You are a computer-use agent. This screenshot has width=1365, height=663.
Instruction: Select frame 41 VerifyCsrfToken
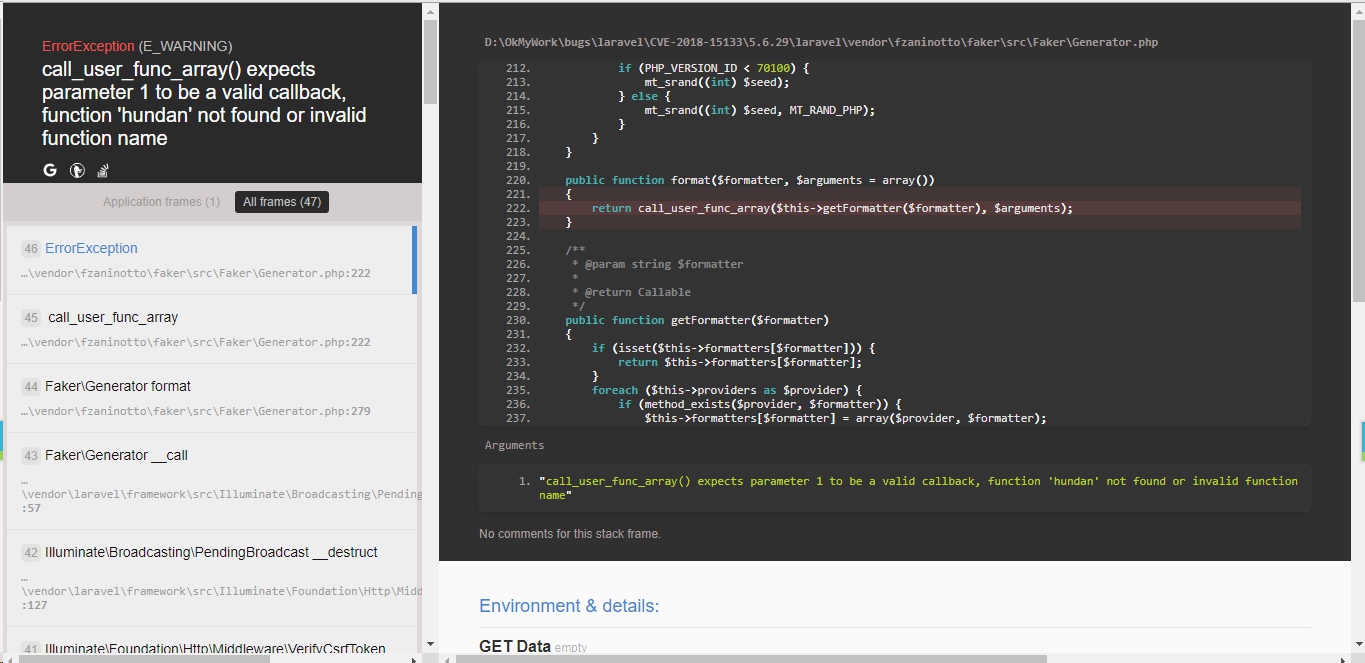(x=210, y=641)
